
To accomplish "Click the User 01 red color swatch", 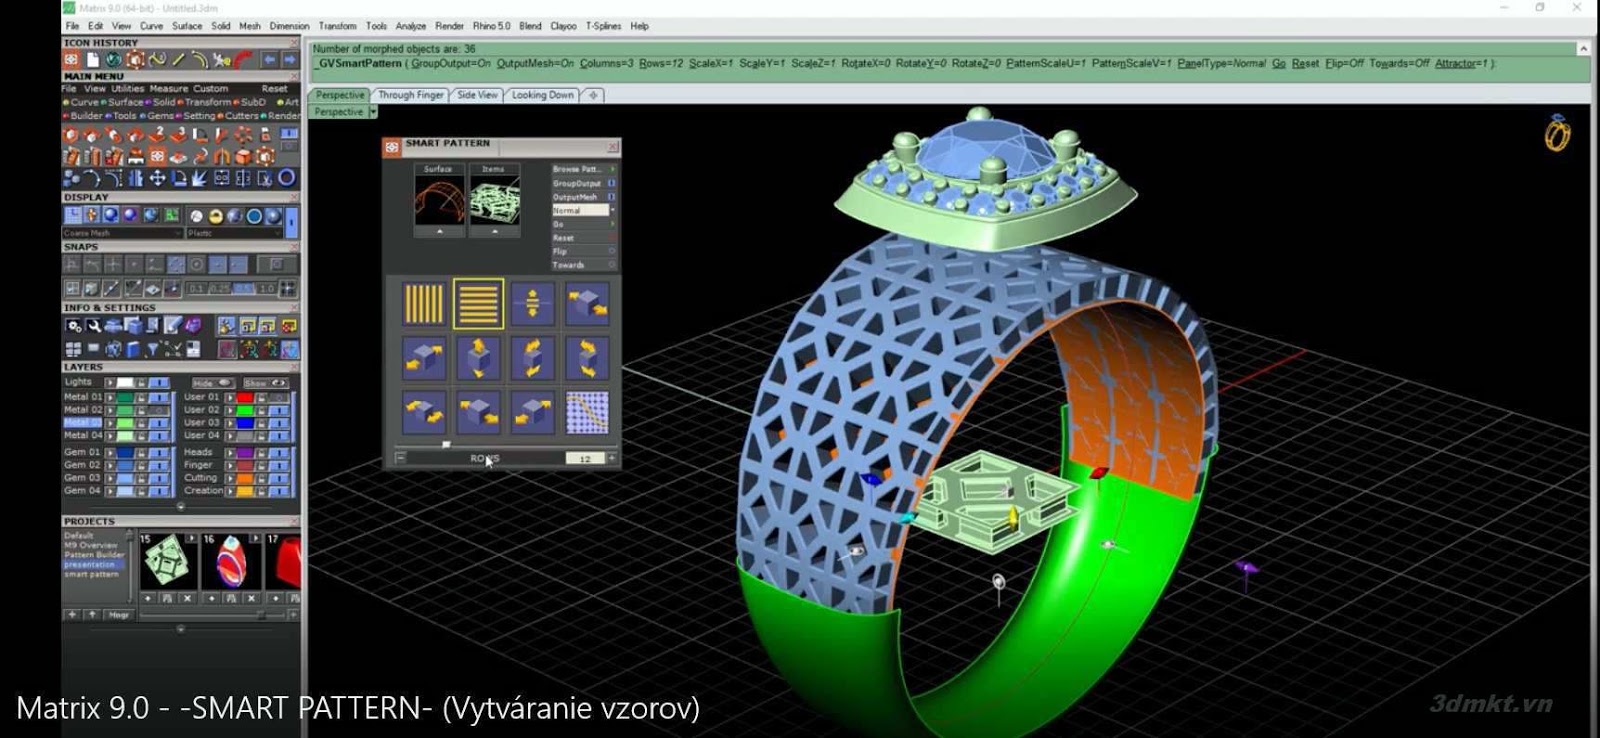I will click(245, 397).
